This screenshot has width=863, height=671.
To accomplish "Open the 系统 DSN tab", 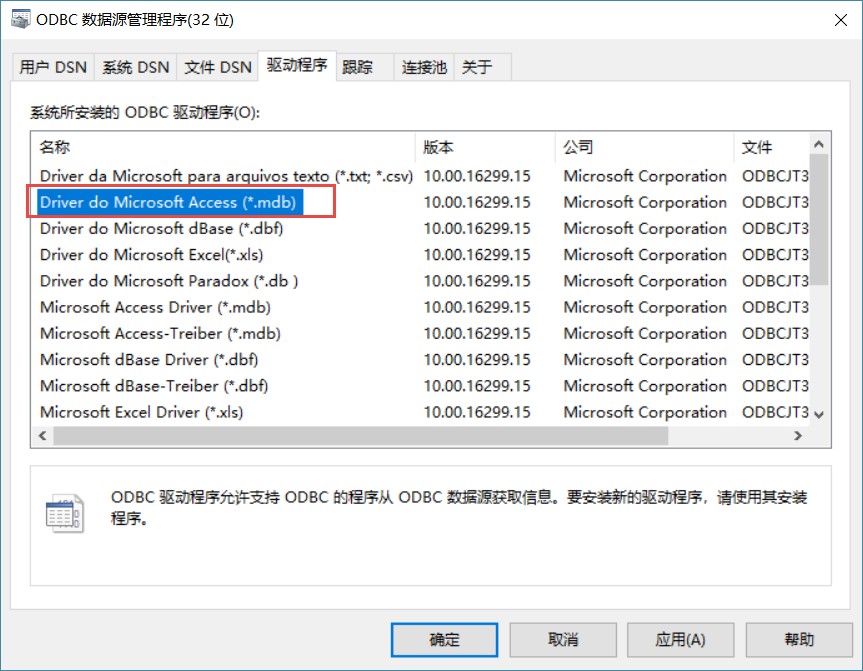I will pyautogui.click(x=136, y=67).
